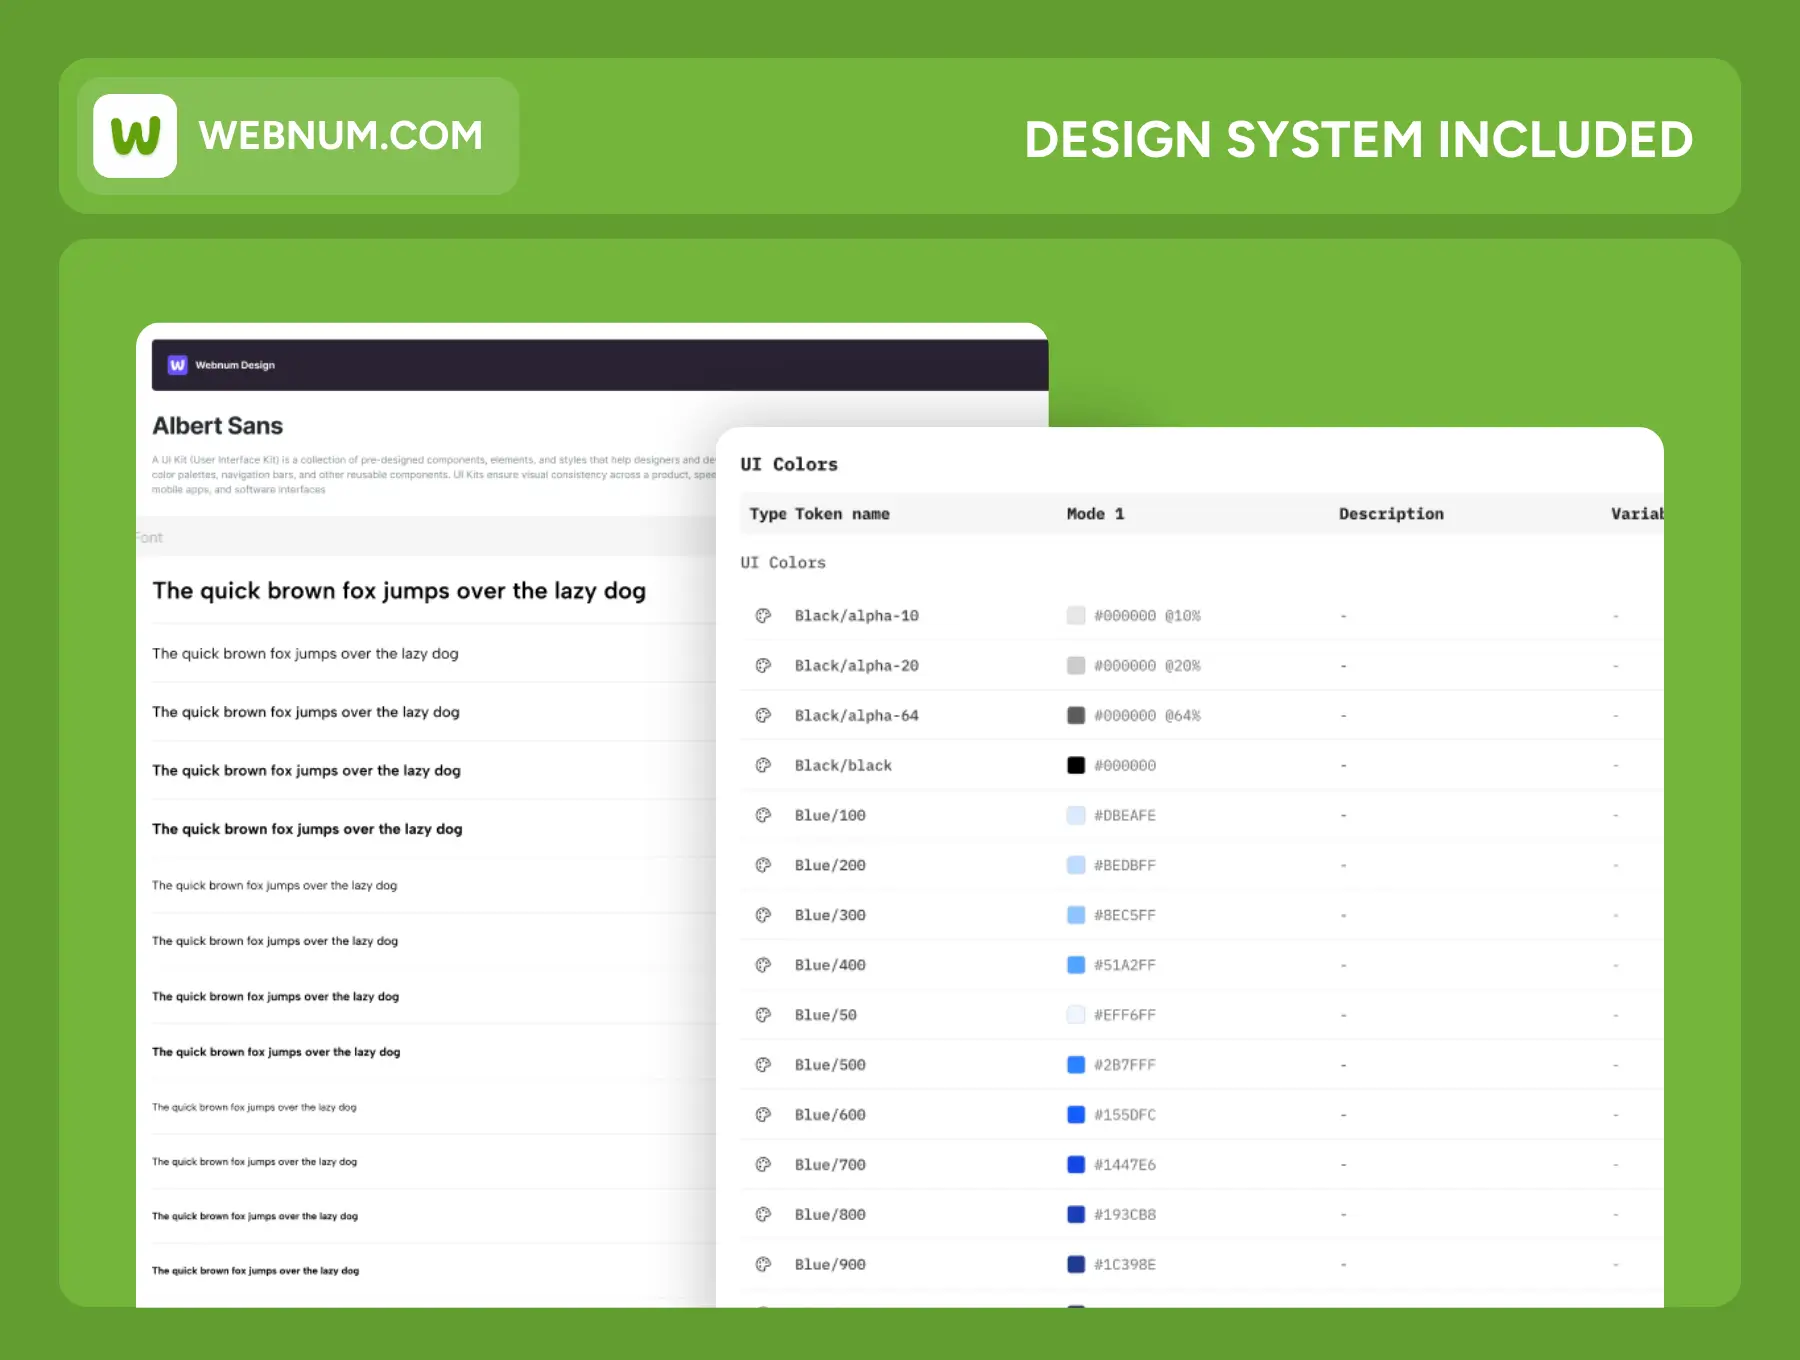The height and width of the screenshot is (1360, 1800).
Task: Click the palette icon for Blue/400
Action: pos(763,965)
